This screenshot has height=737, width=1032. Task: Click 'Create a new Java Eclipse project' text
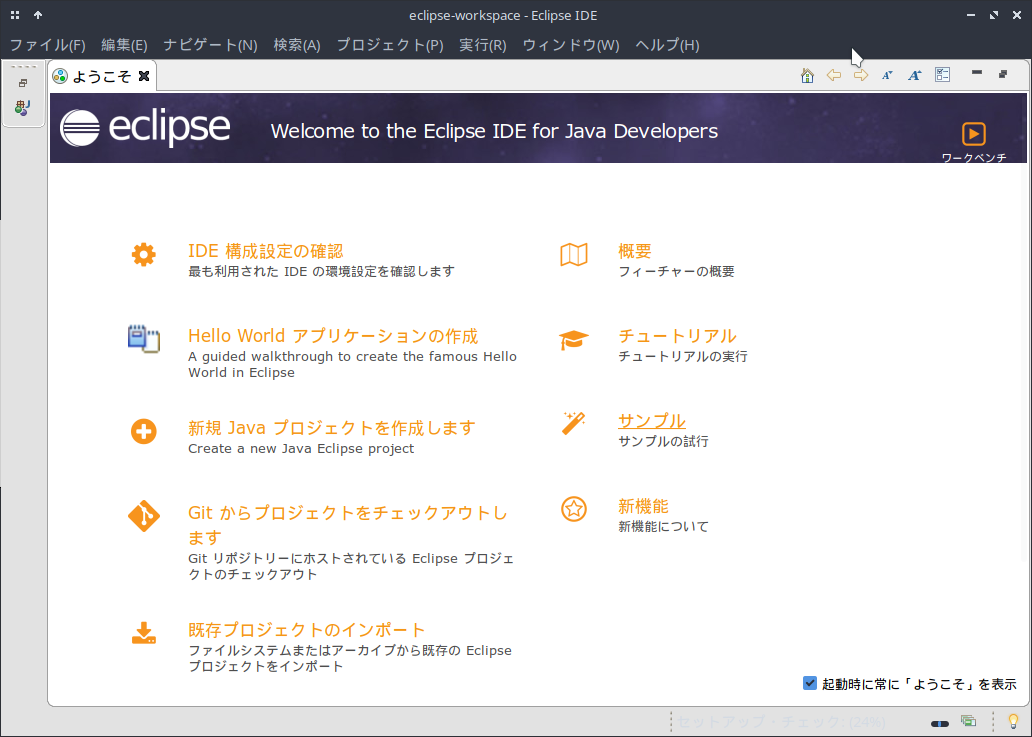coord(301,449)
